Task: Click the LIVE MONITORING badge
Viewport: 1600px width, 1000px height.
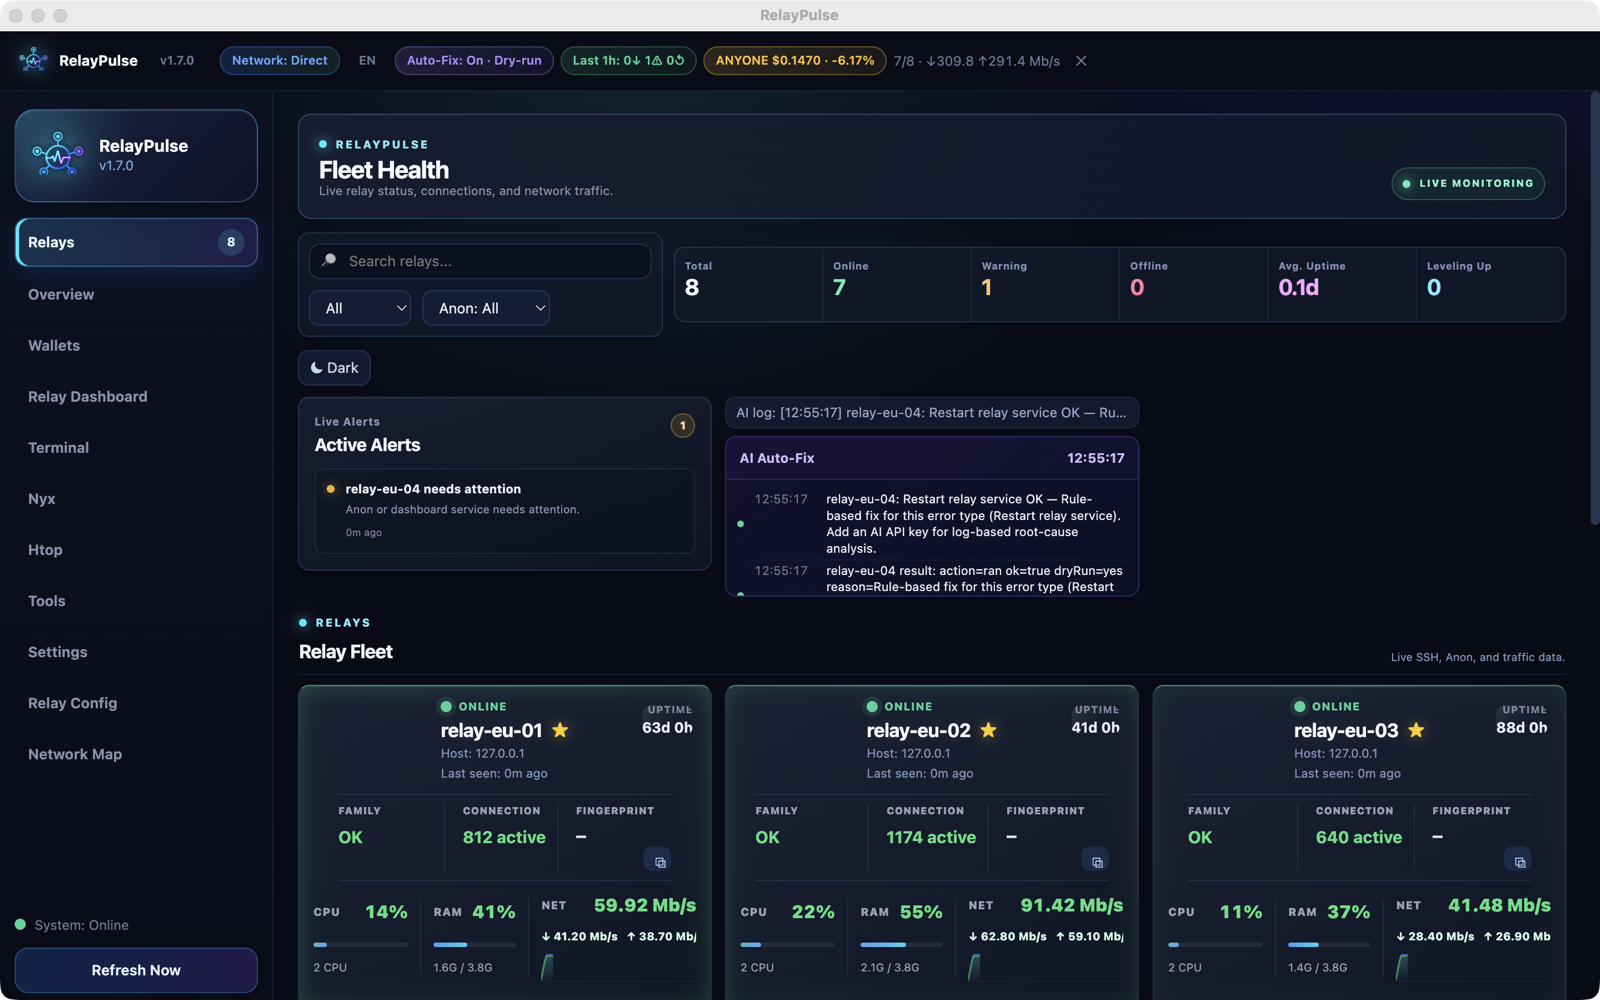Action: pos(1468,183)
